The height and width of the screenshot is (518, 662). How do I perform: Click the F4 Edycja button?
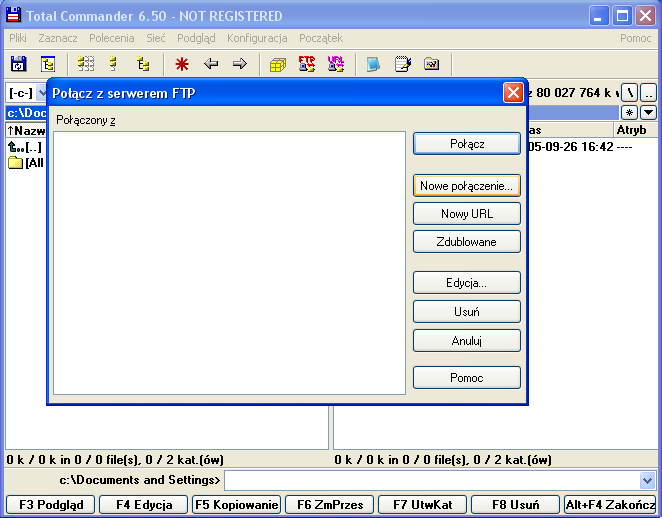pyautogui.click(x=144, y=504)
